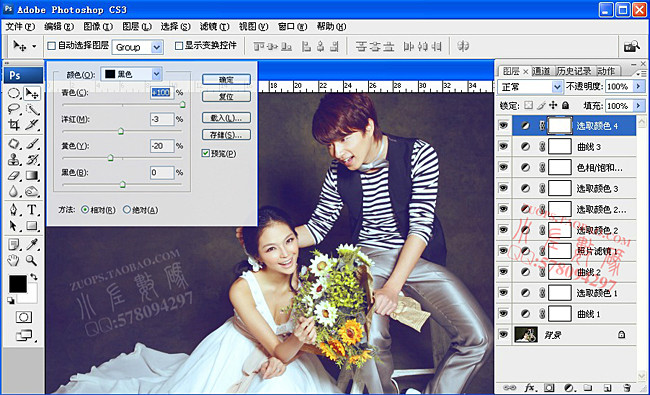Select the Type tool
The height and width of the screenshot is (395, 650).
click(32, 210)
